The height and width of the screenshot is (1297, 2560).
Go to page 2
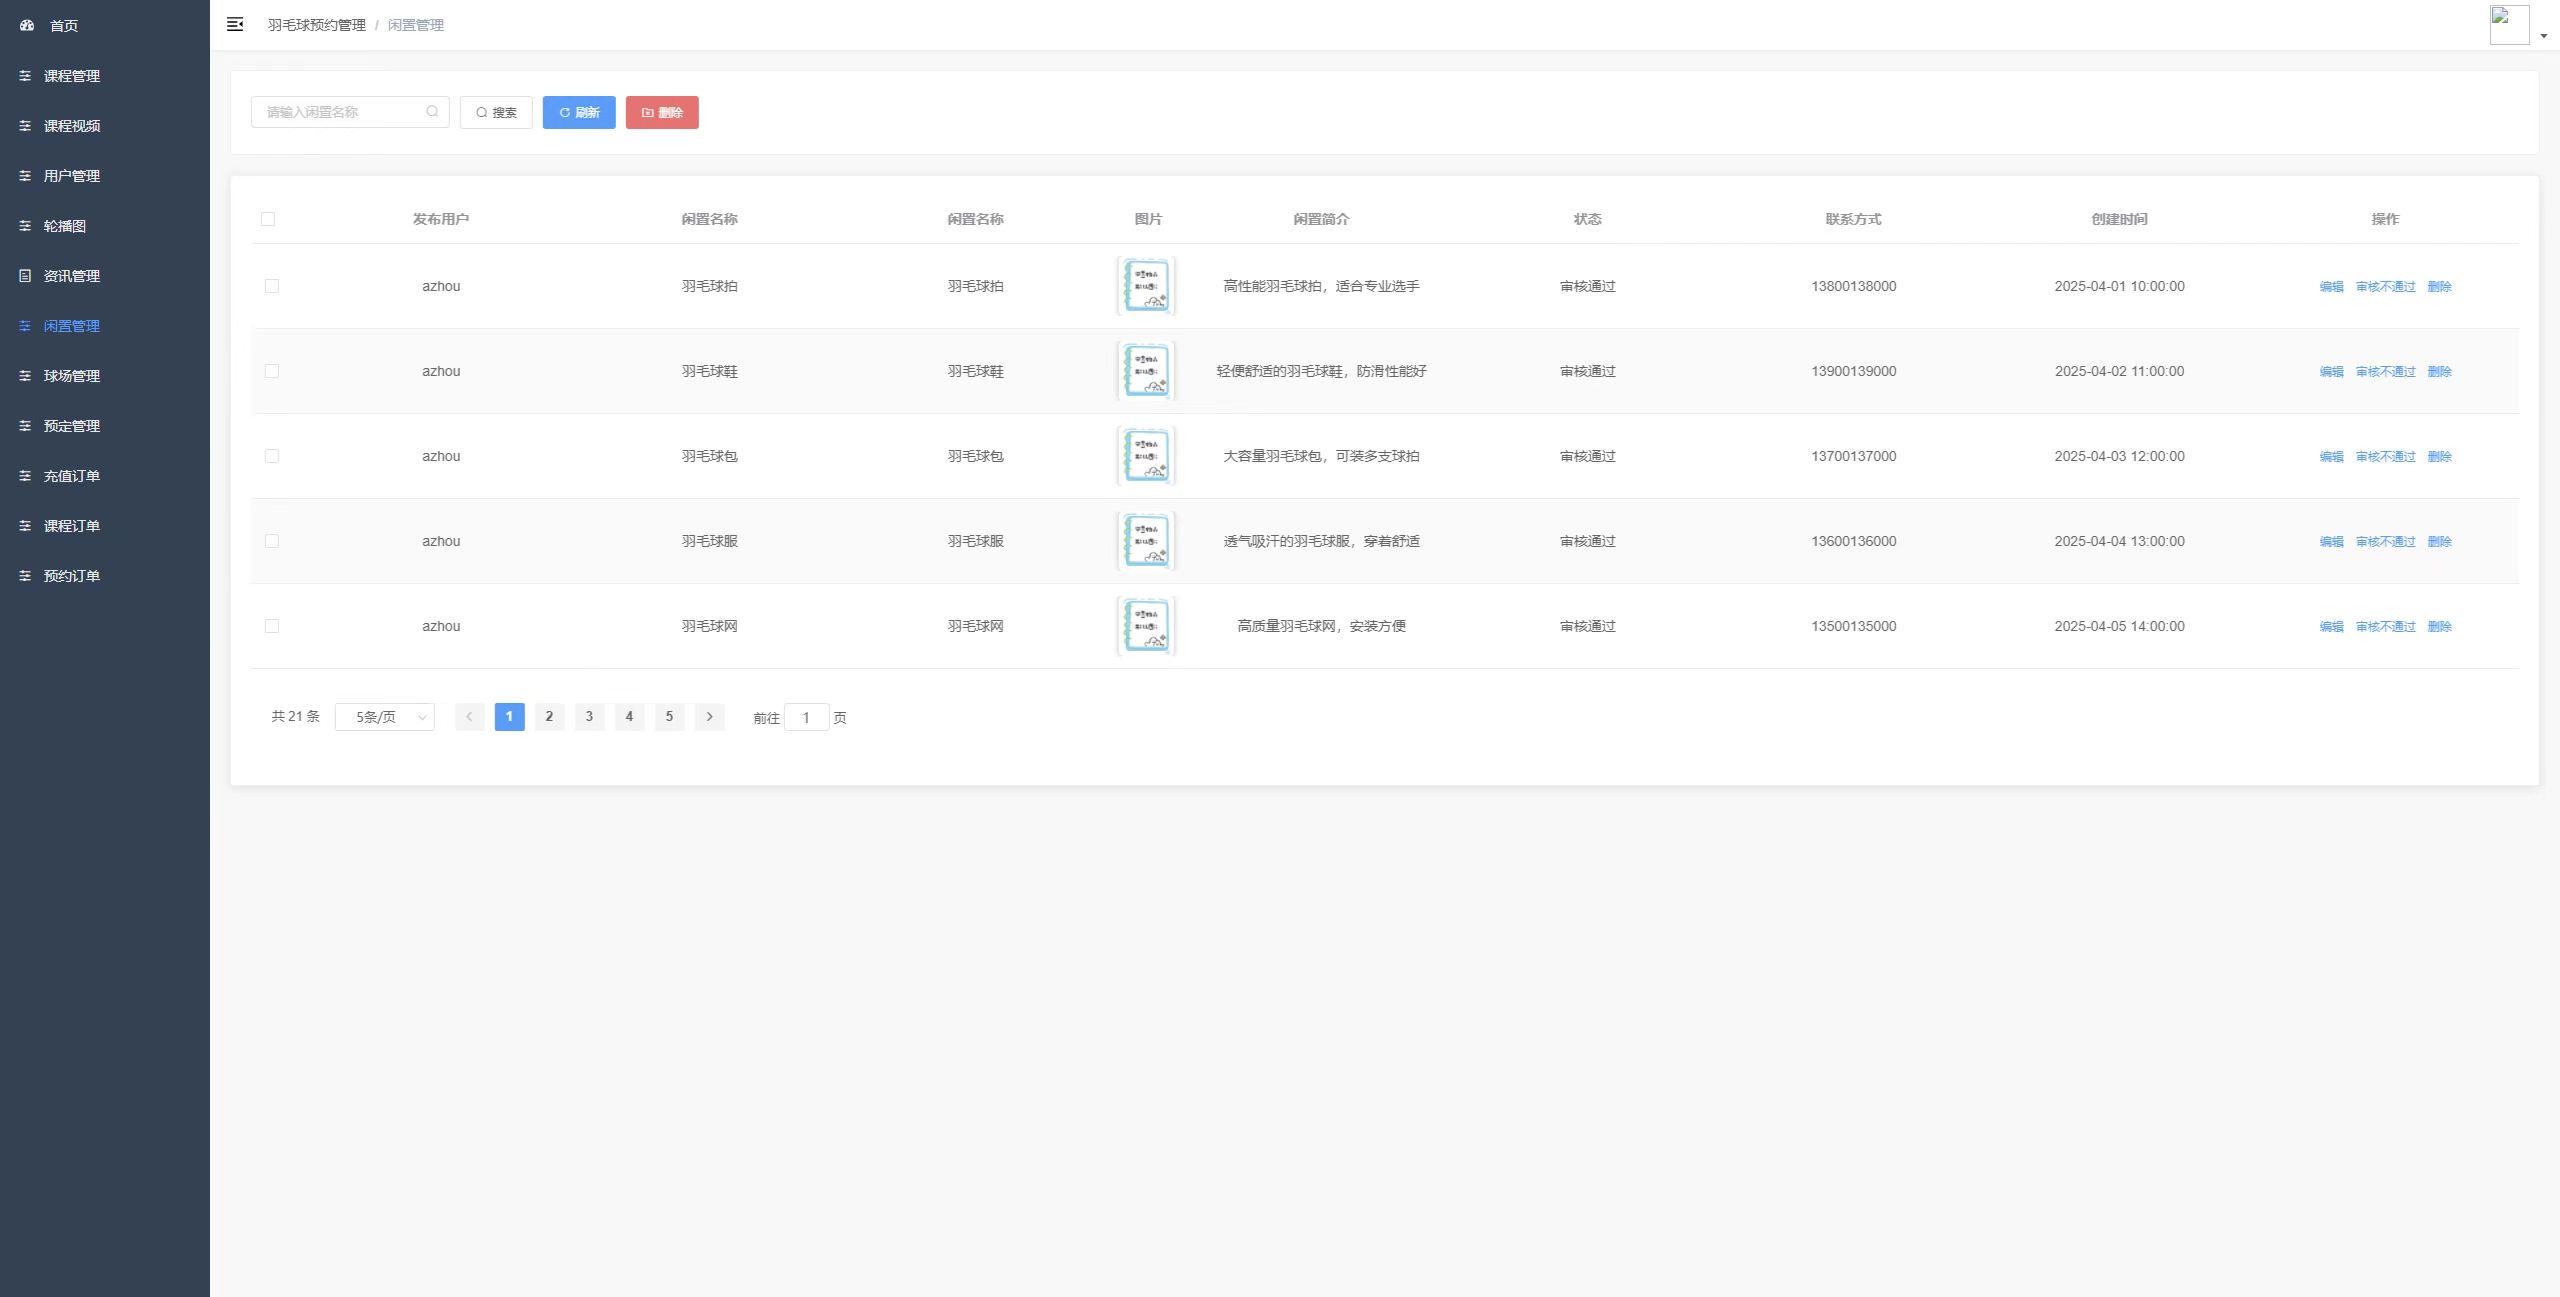pyautogui.click(x=549, y=716)
